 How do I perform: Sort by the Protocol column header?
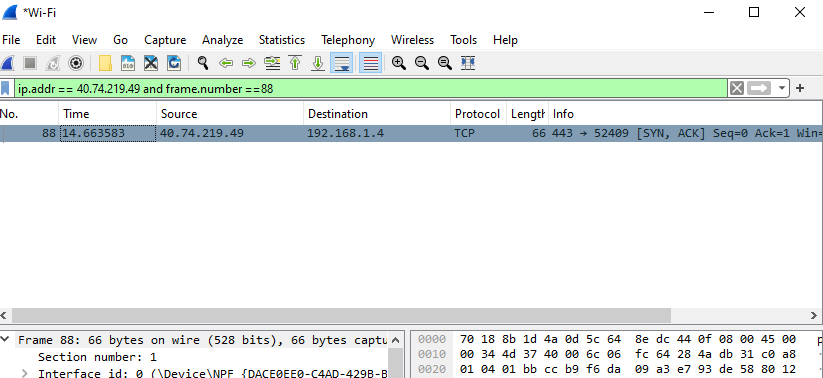[x=478, y=114]
